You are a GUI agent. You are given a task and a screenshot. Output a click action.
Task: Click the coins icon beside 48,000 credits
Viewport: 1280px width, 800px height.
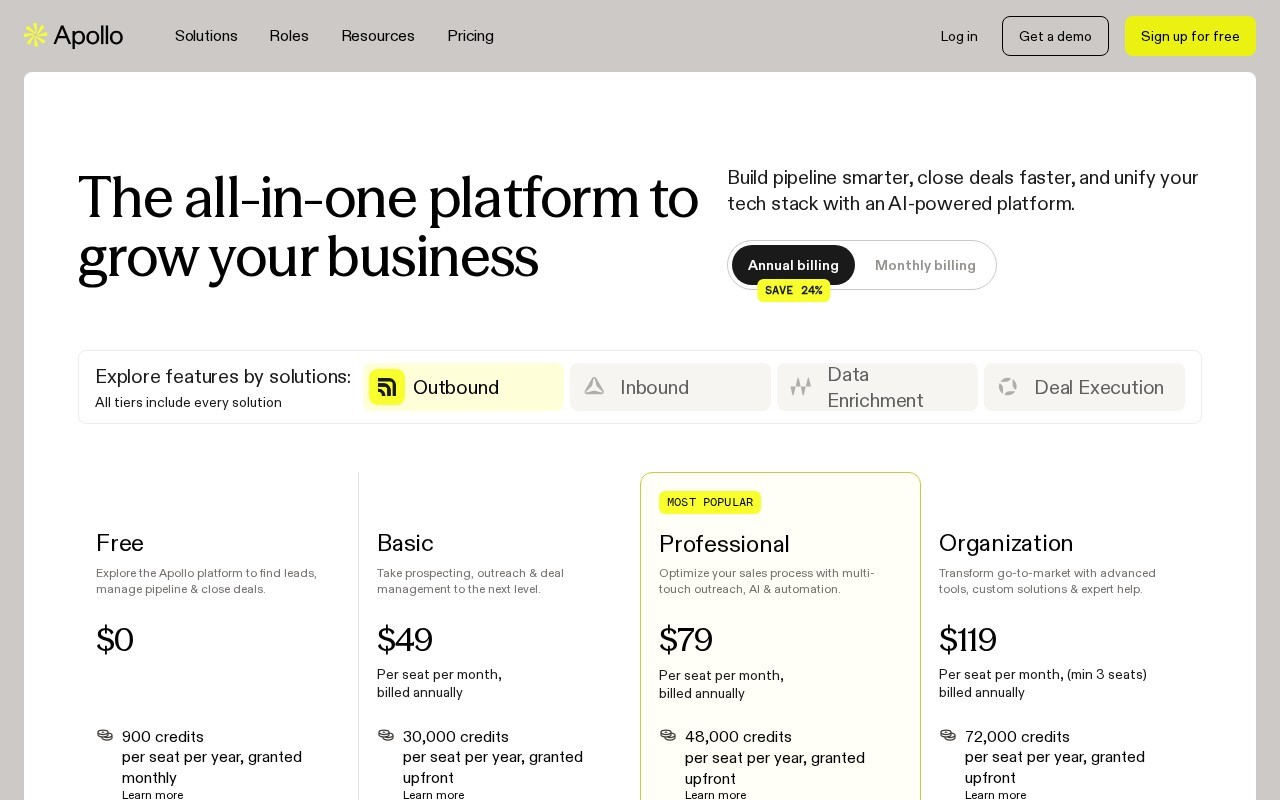coord(668,736)
